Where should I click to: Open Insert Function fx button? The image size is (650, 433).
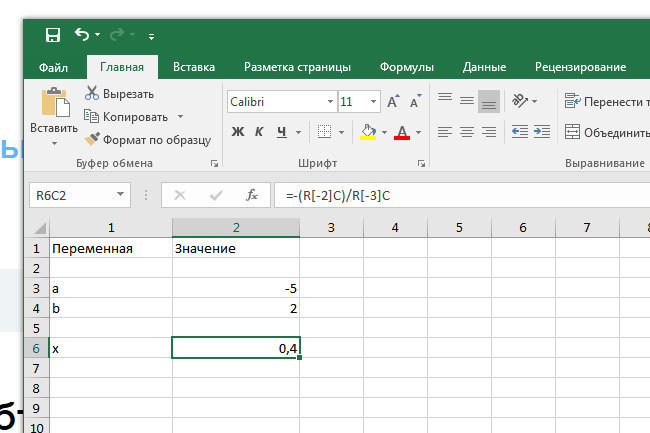[x=252, y=195]
